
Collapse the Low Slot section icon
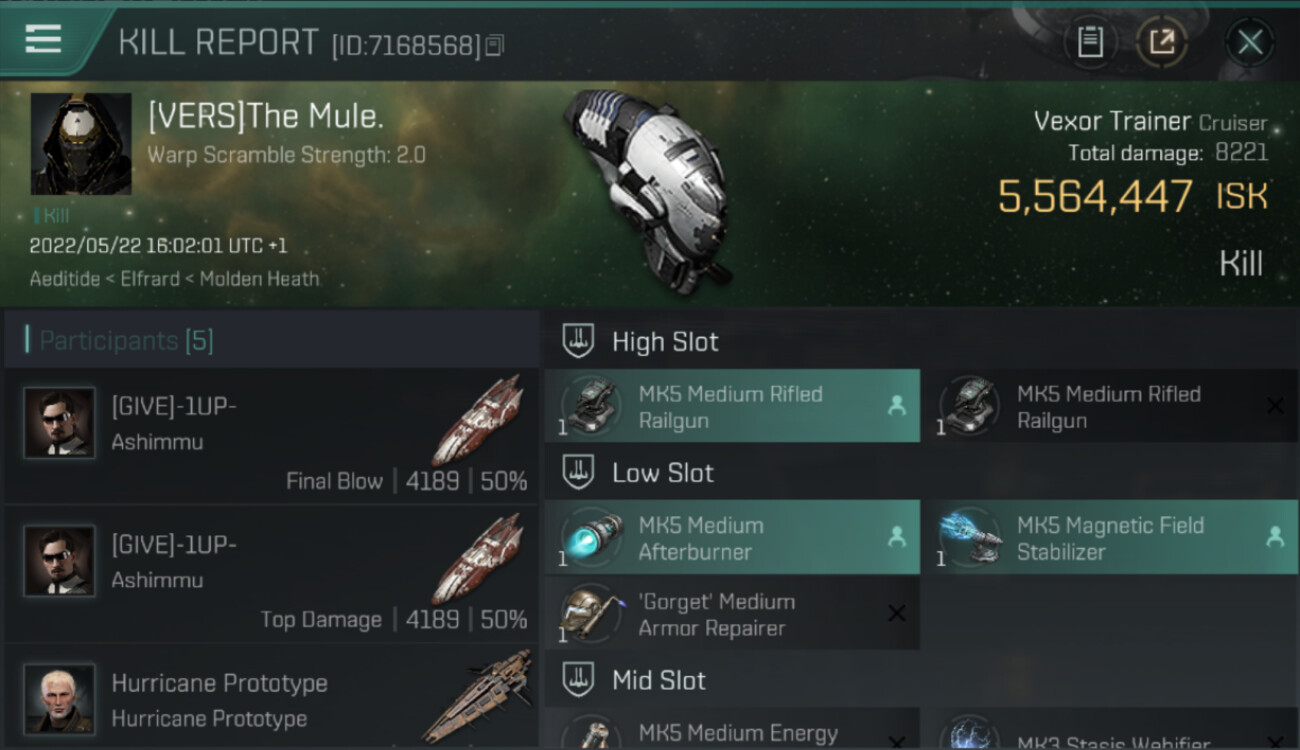coord(578,472)
